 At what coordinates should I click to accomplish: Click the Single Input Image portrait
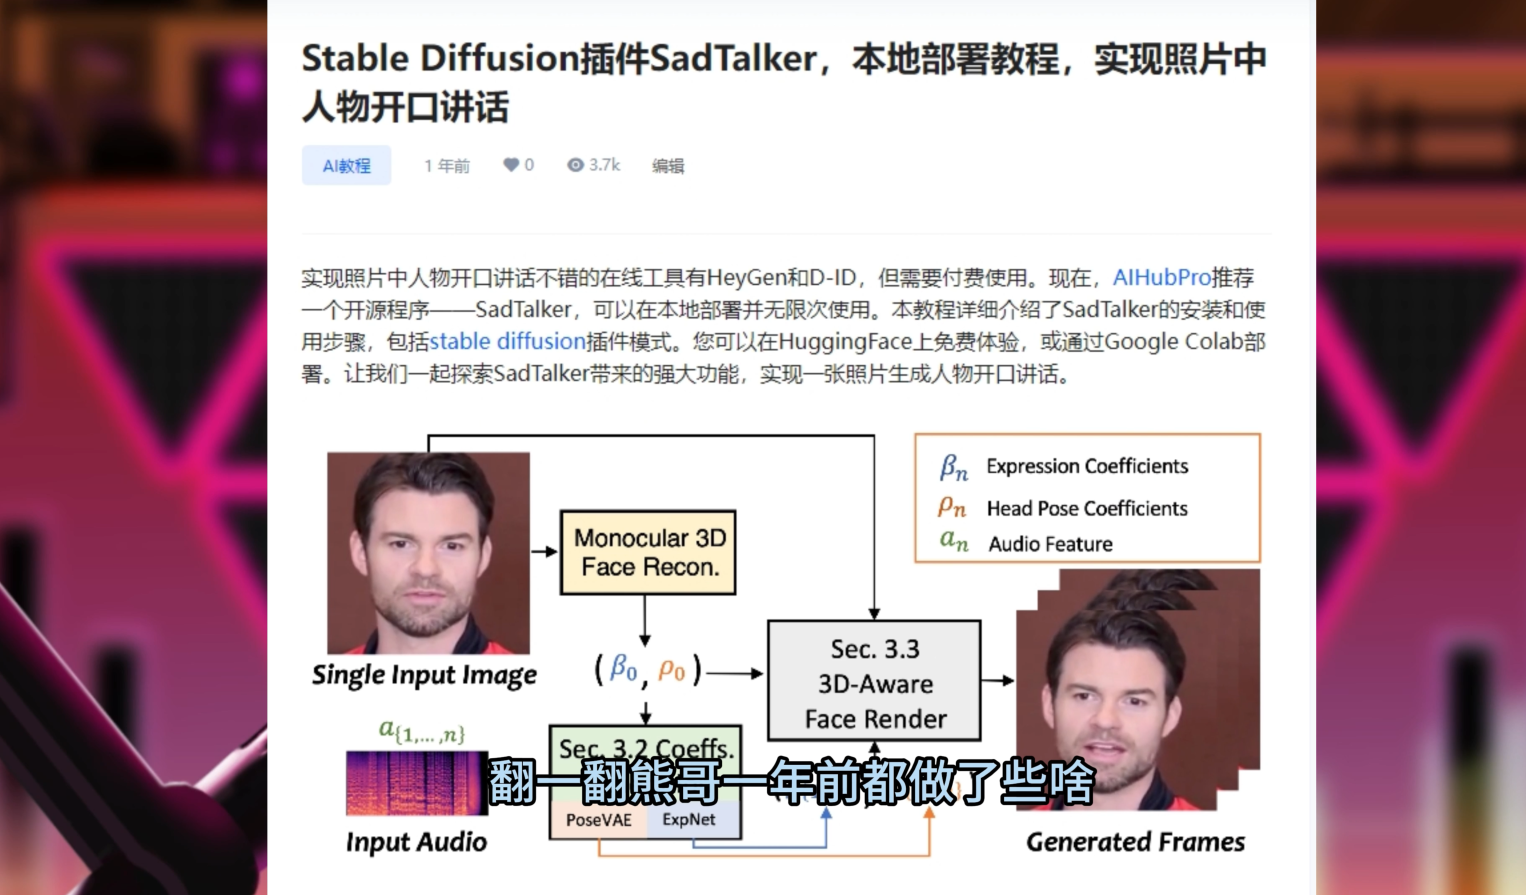tap(428, 552)
